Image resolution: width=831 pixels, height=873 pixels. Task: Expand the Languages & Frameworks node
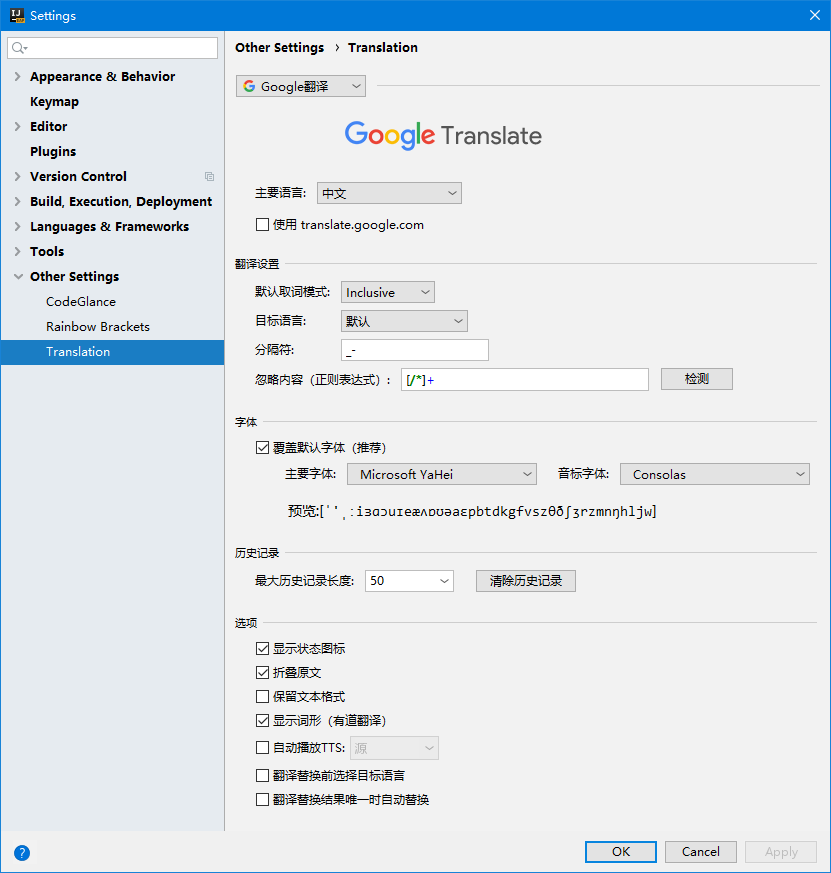(x=18, y=227)
